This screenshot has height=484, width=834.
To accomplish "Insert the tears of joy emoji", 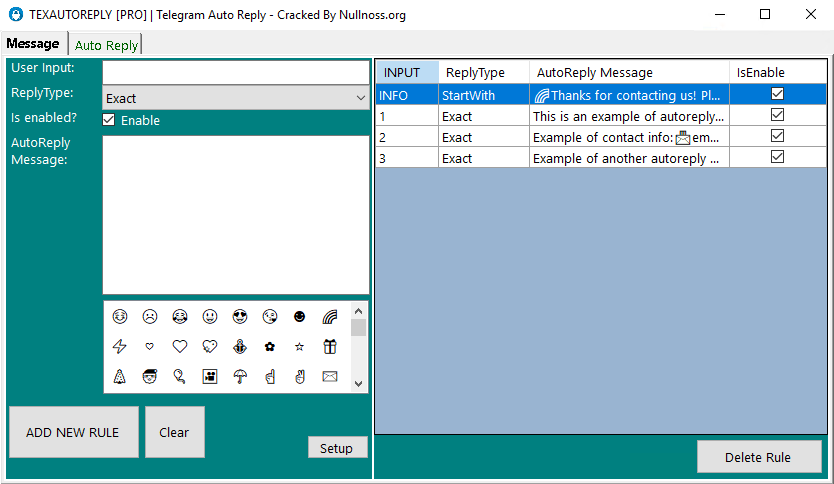I will pos(180,316).
